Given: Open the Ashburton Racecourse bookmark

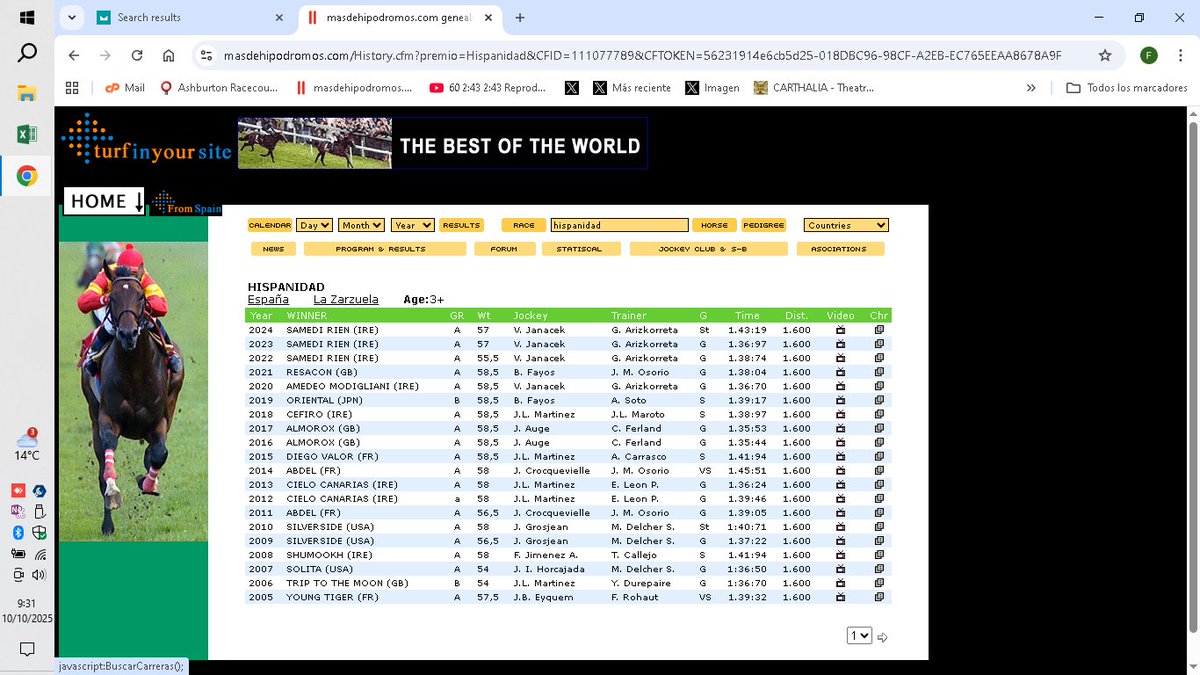Looking at the screenshot, I should tap(219, 88).
